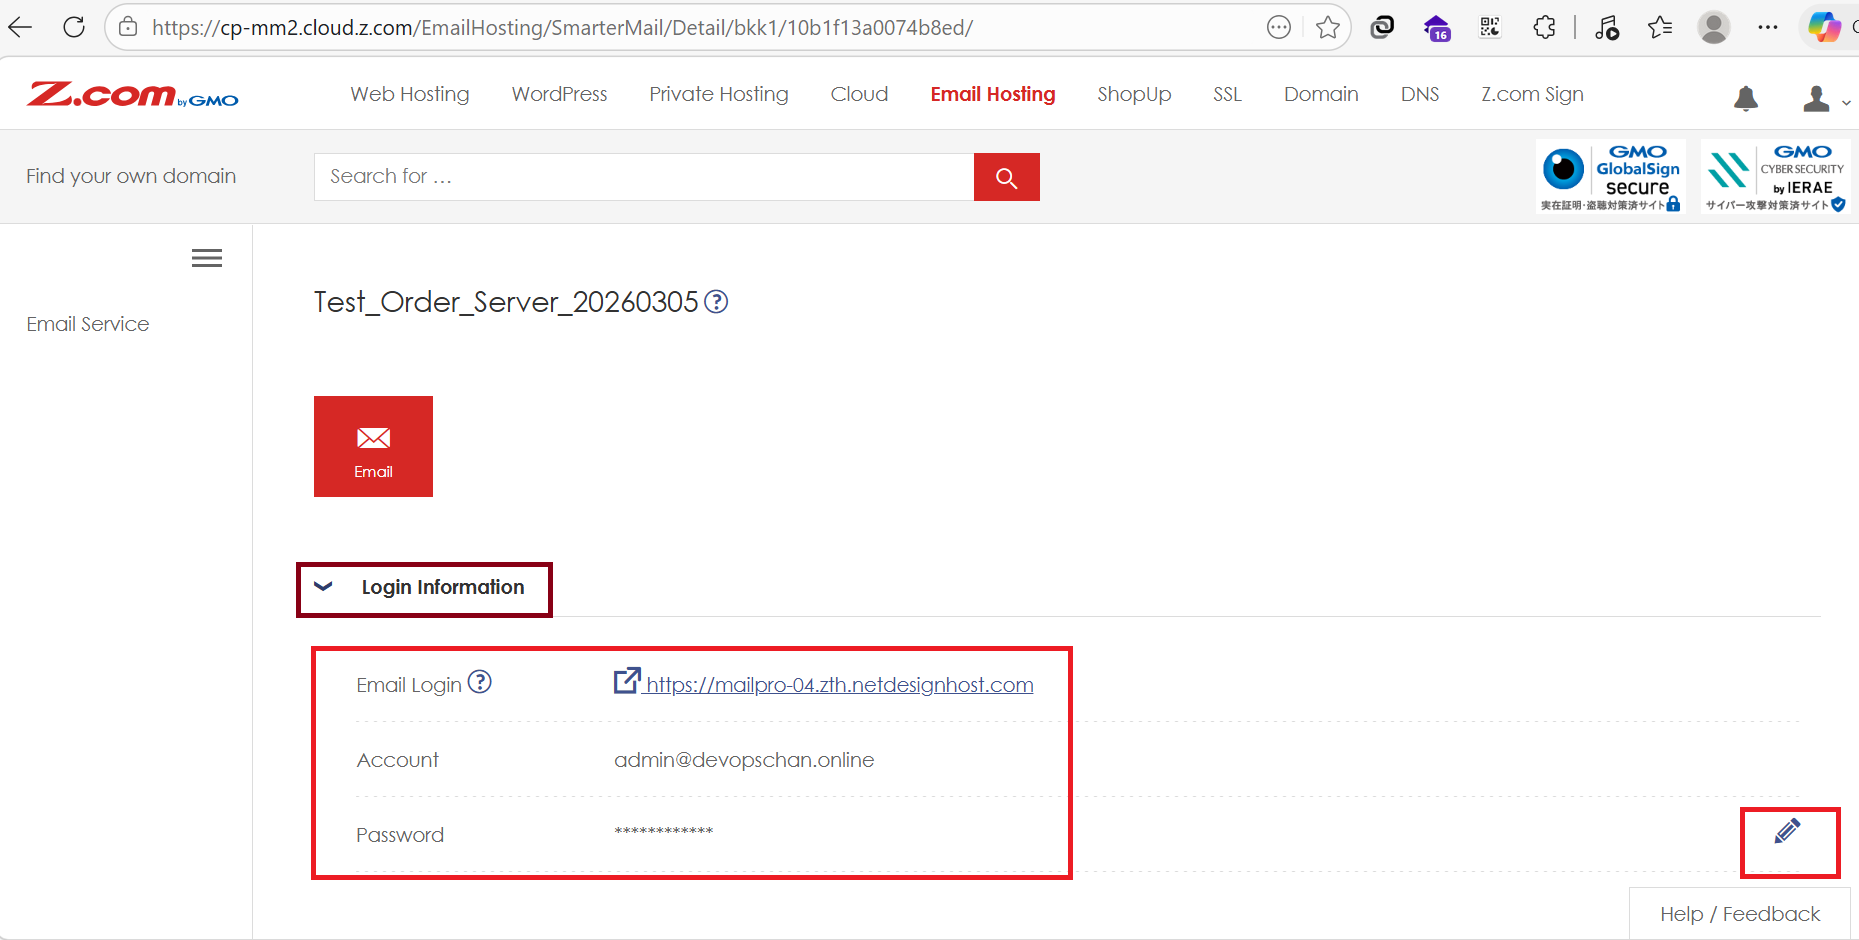Show help for Test_Order_Server_20260305 title
This screenshot has height=940, width=1859.
[716, 301]
